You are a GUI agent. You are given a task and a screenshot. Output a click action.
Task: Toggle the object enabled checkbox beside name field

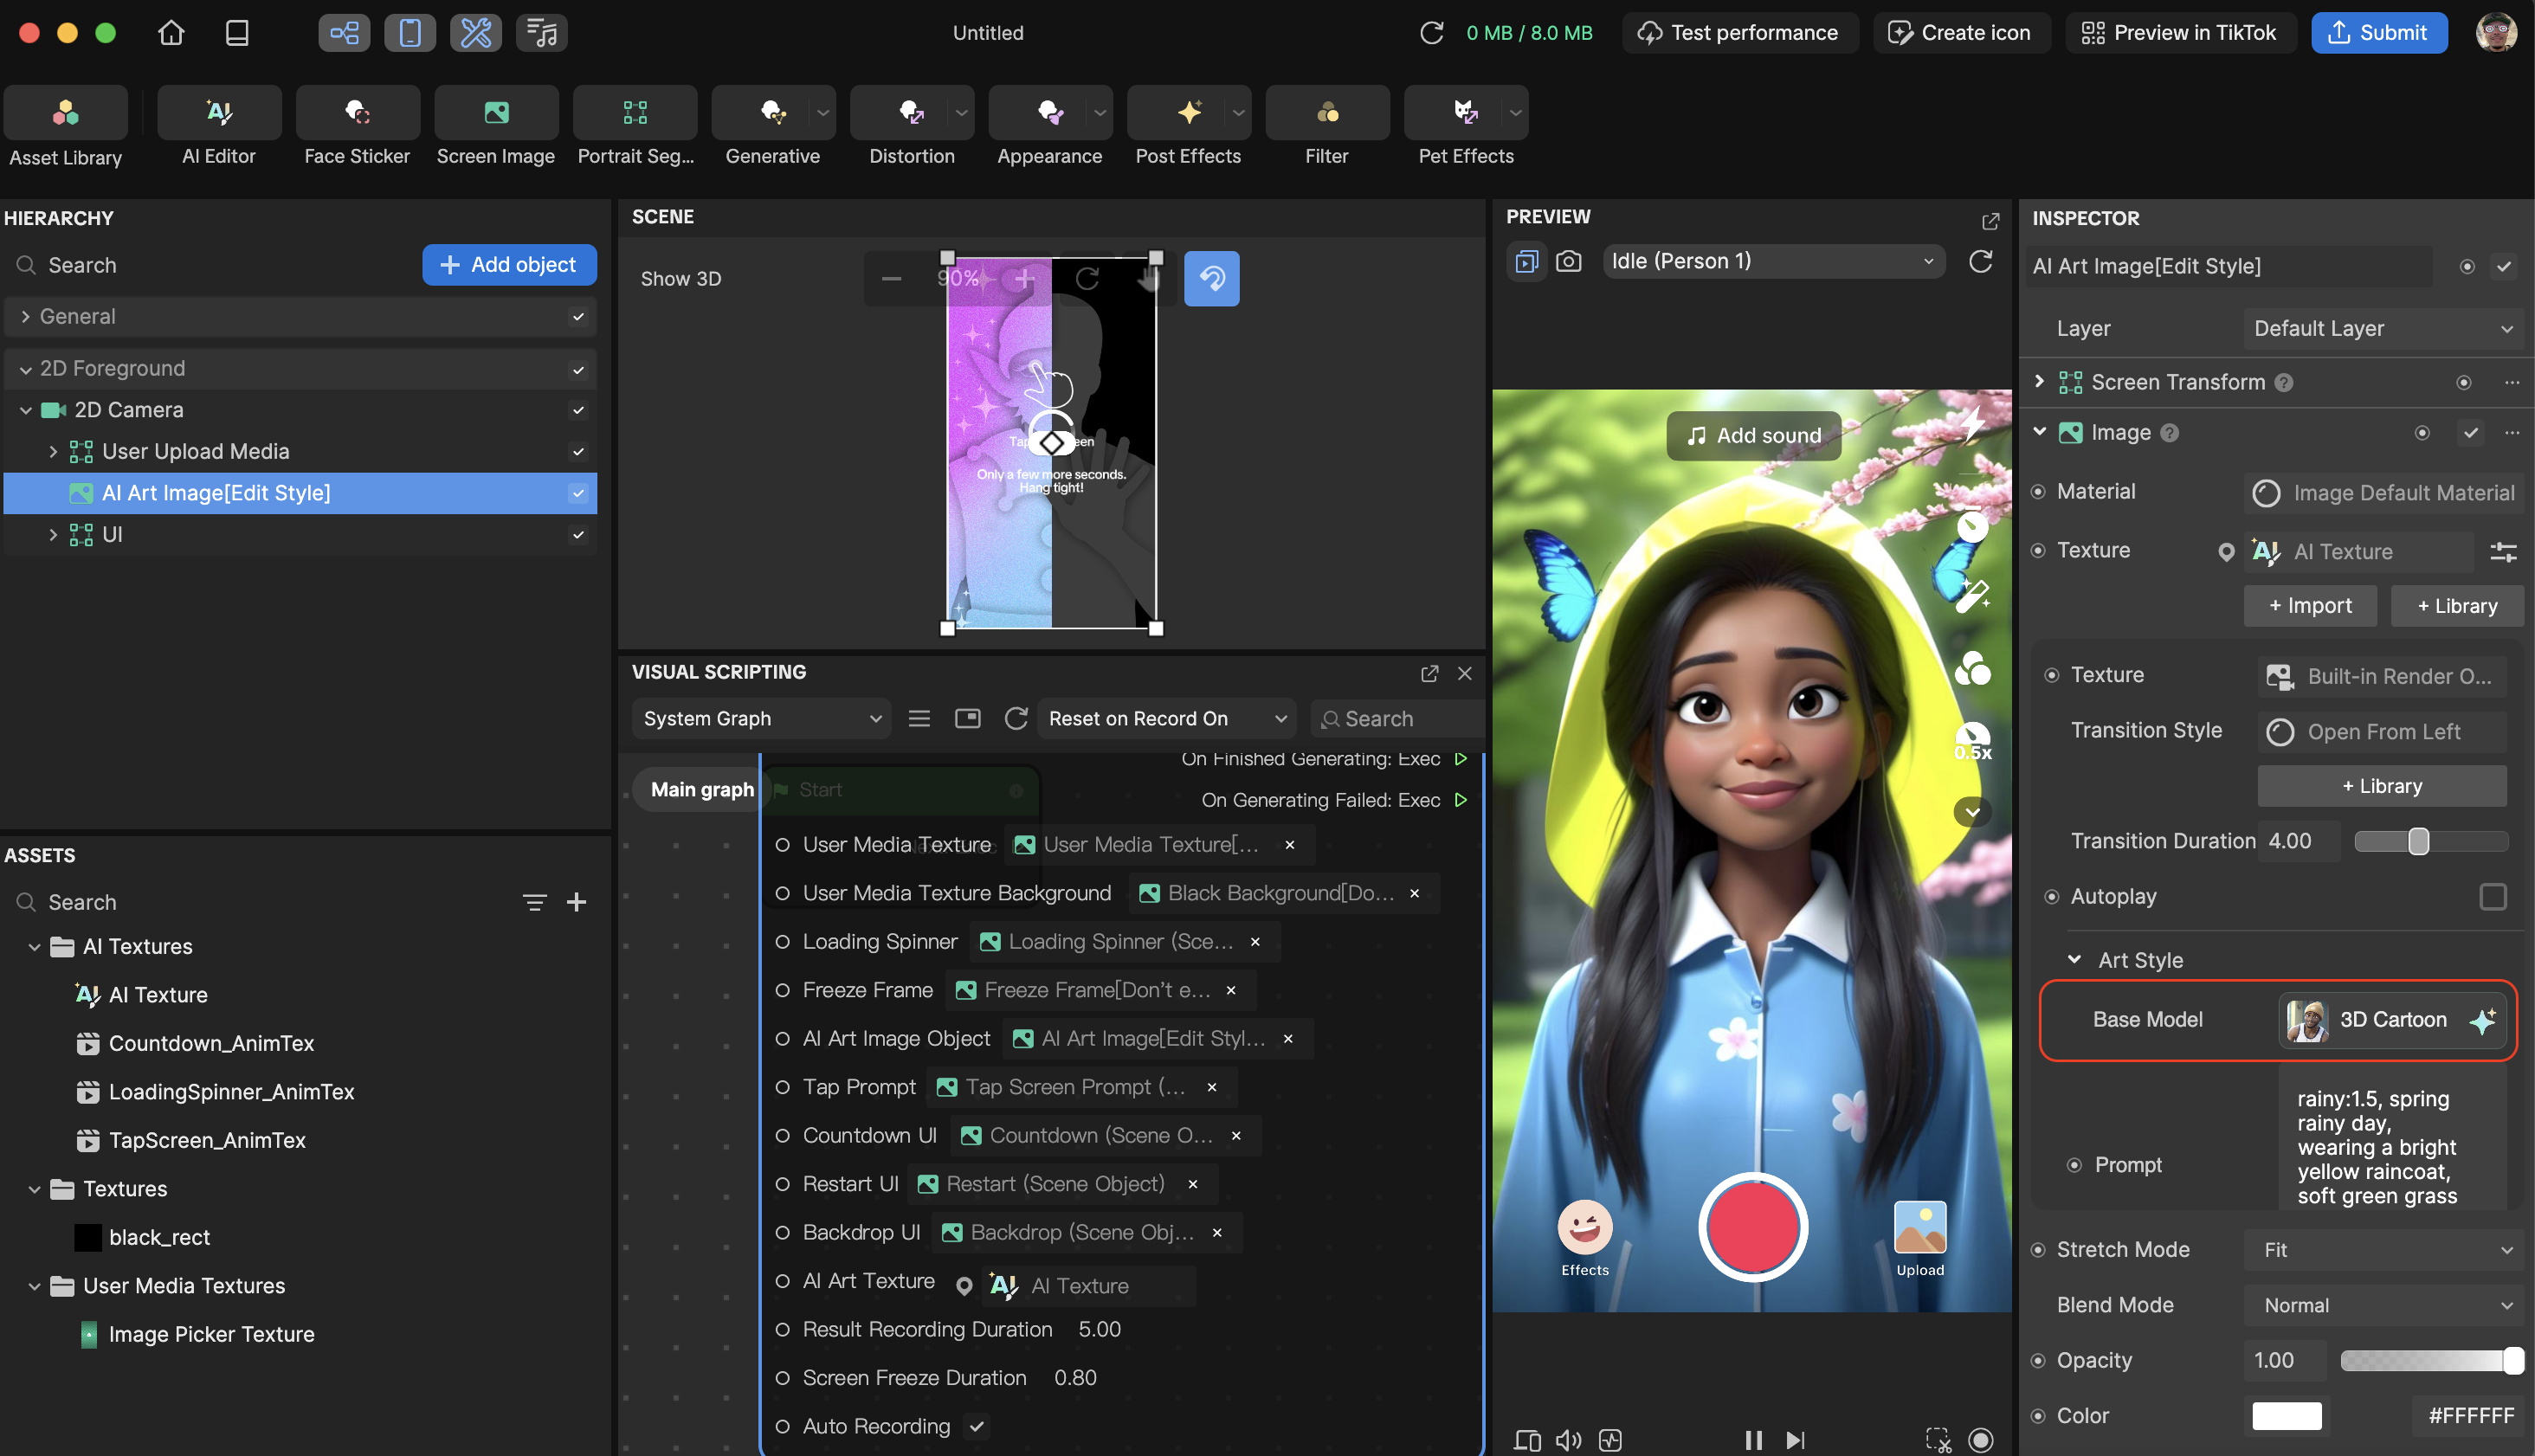(2504, 267)
